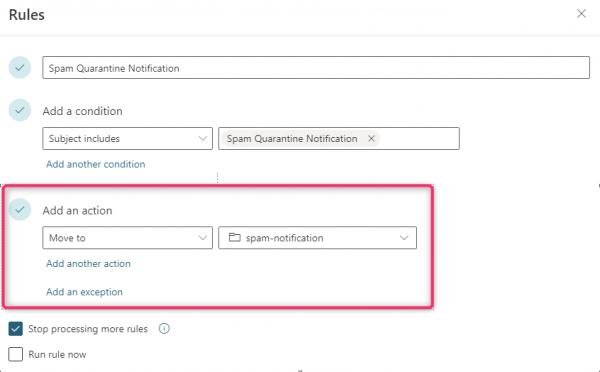This screenshot has height=372, width=600.
Task: Enable Run rule now checkbox
Action: coord(16,354)
